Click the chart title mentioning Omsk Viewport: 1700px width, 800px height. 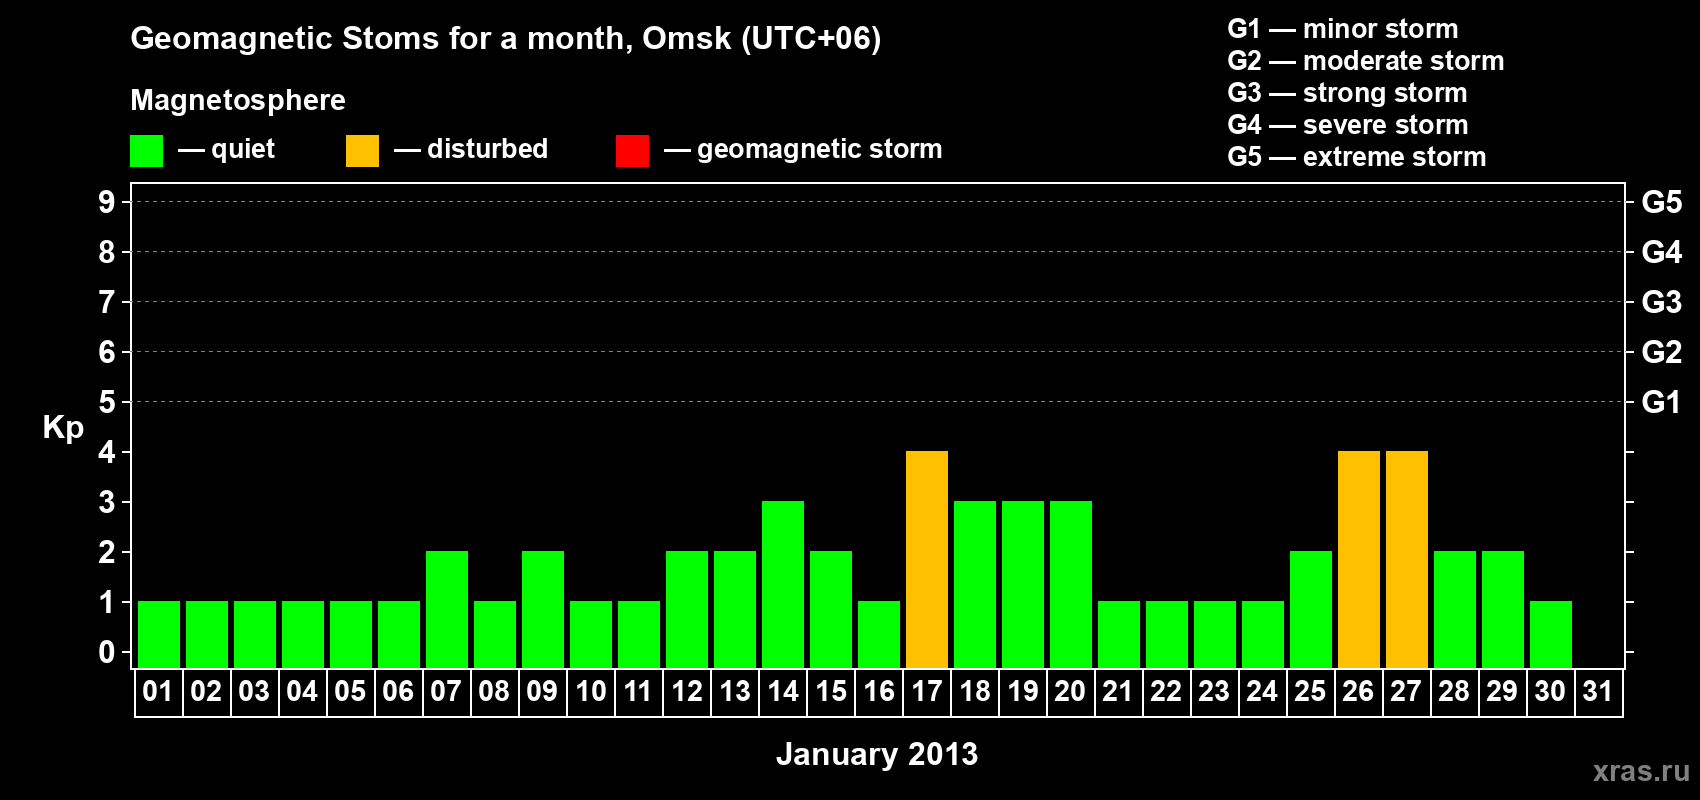point(506,39)
